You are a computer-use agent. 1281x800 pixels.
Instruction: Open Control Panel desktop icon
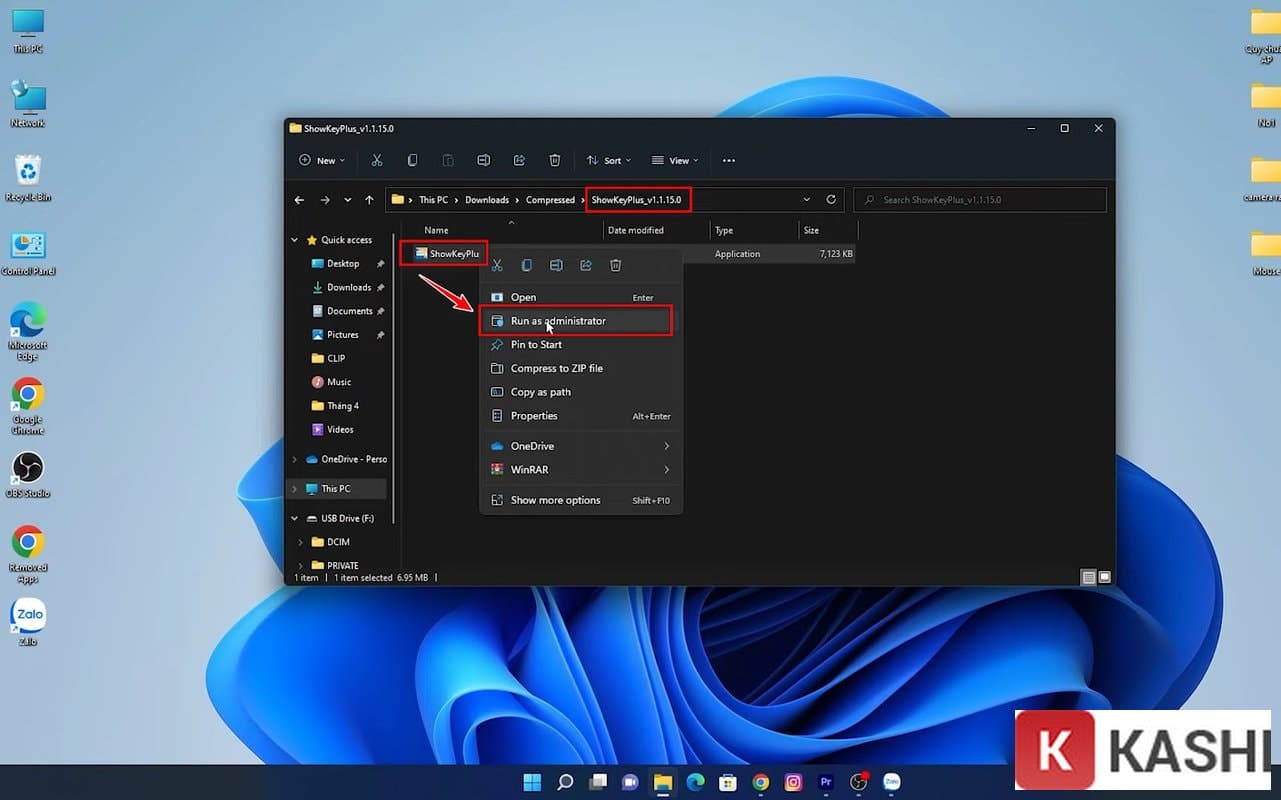click(28, 253)
